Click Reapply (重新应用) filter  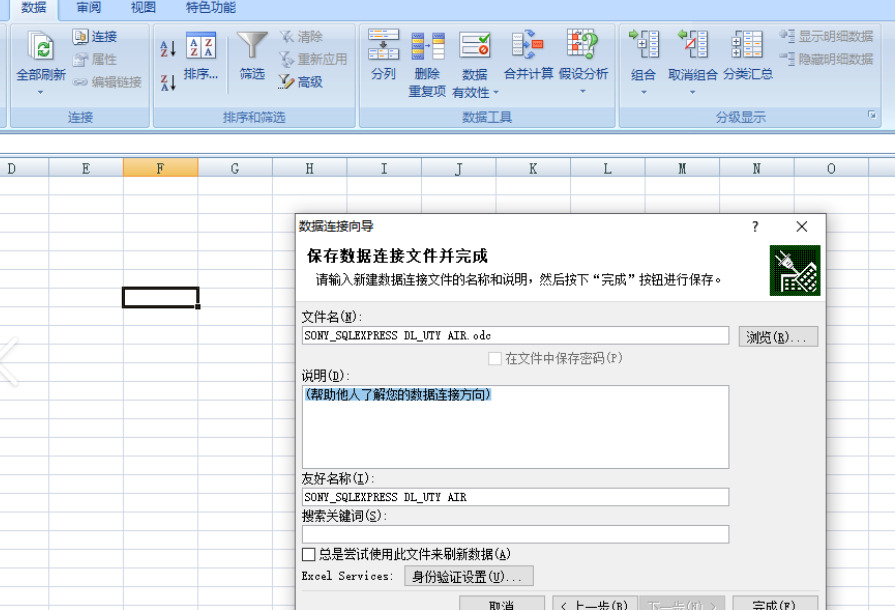(313, 59)
